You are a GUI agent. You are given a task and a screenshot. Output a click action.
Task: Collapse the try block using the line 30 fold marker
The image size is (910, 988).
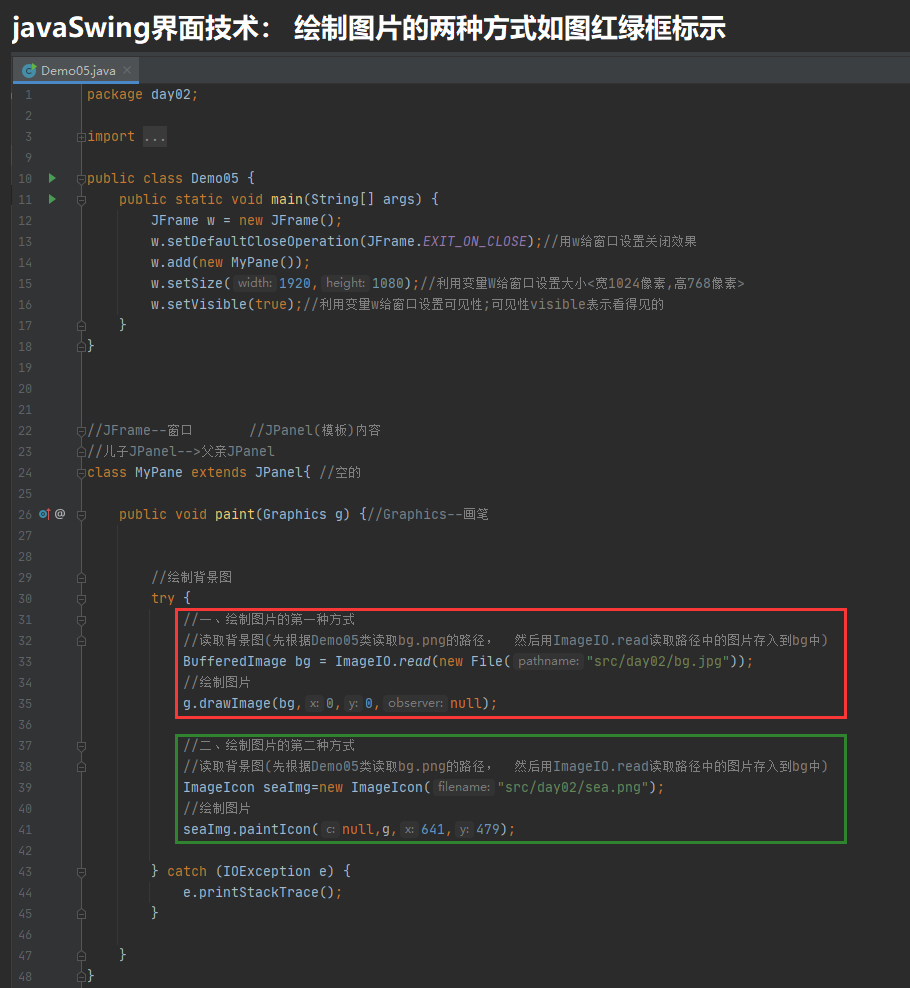pyautogui.click(x=80, y=597)
